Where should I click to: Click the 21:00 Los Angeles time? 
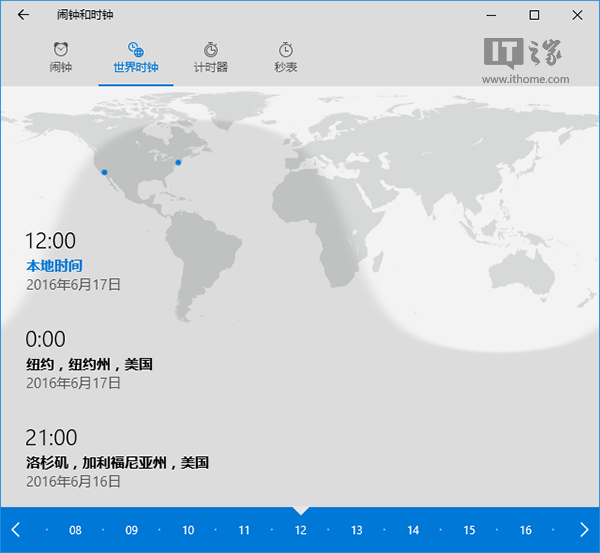pos(51,437)
